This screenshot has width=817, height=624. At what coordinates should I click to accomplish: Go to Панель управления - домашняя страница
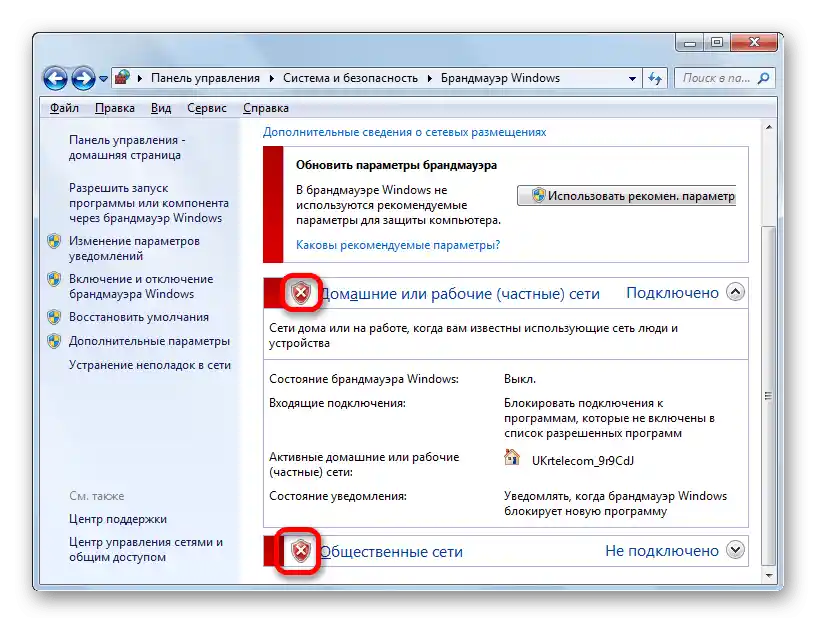[127, 147]
